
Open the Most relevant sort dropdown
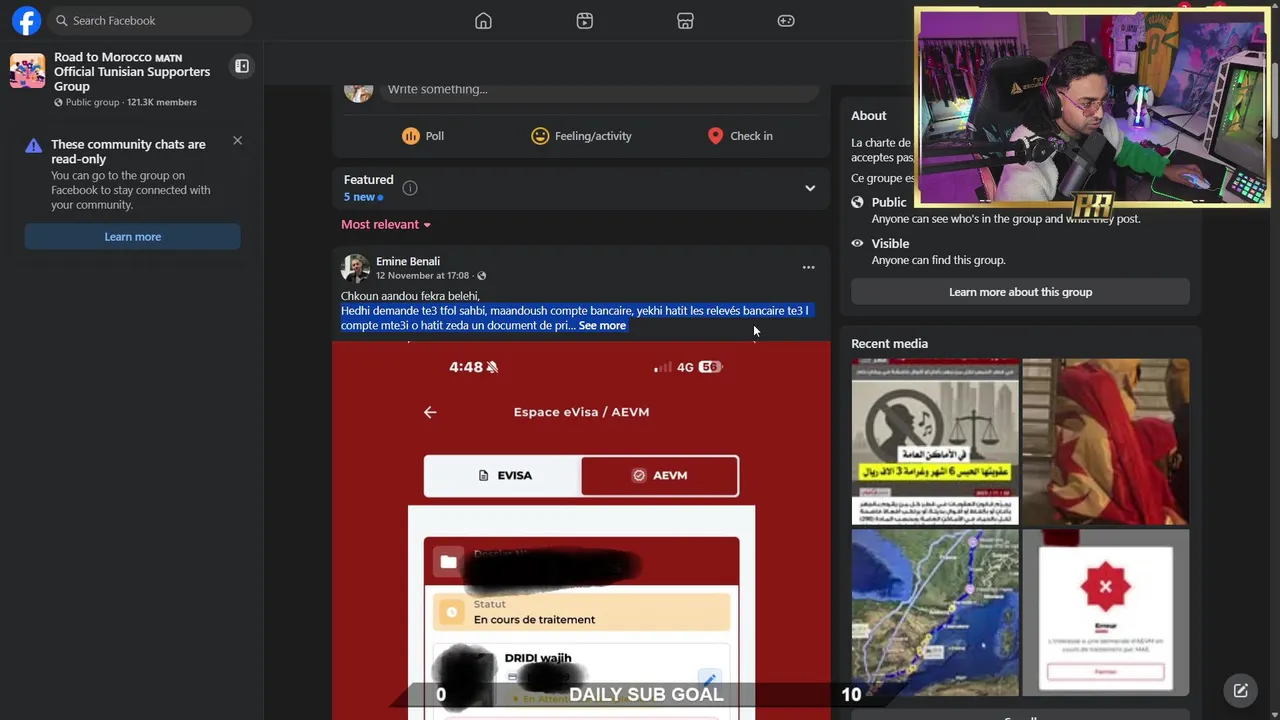pos(386,224)
